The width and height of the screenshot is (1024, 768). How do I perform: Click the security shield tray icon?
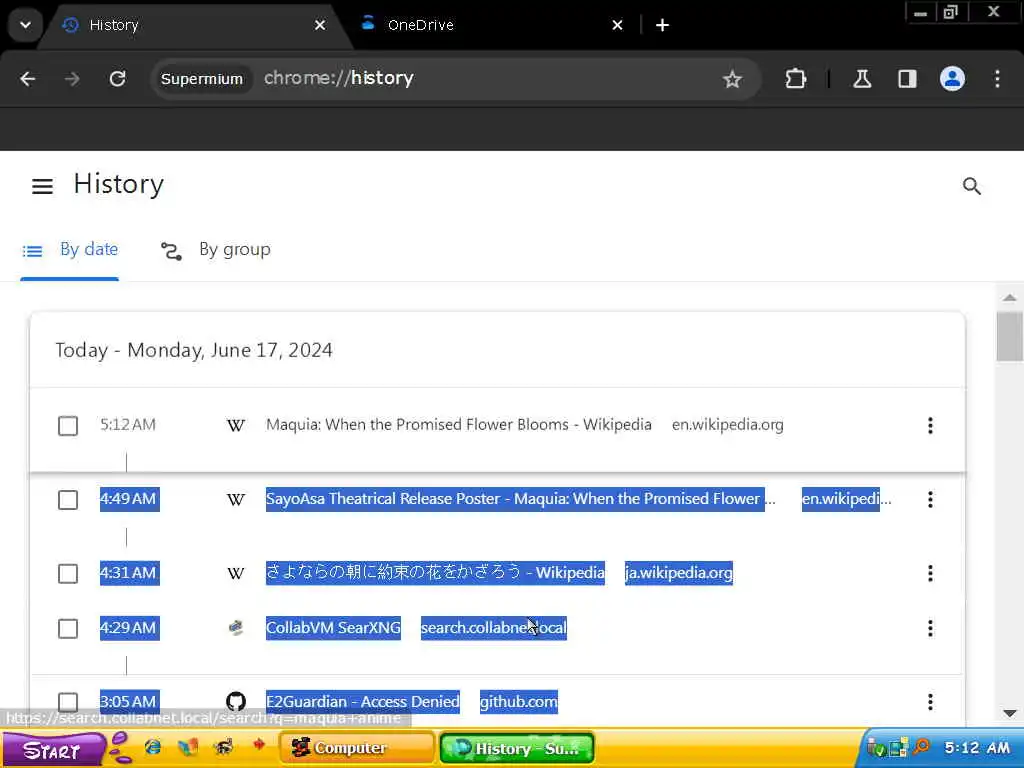(x=876, y=747)
